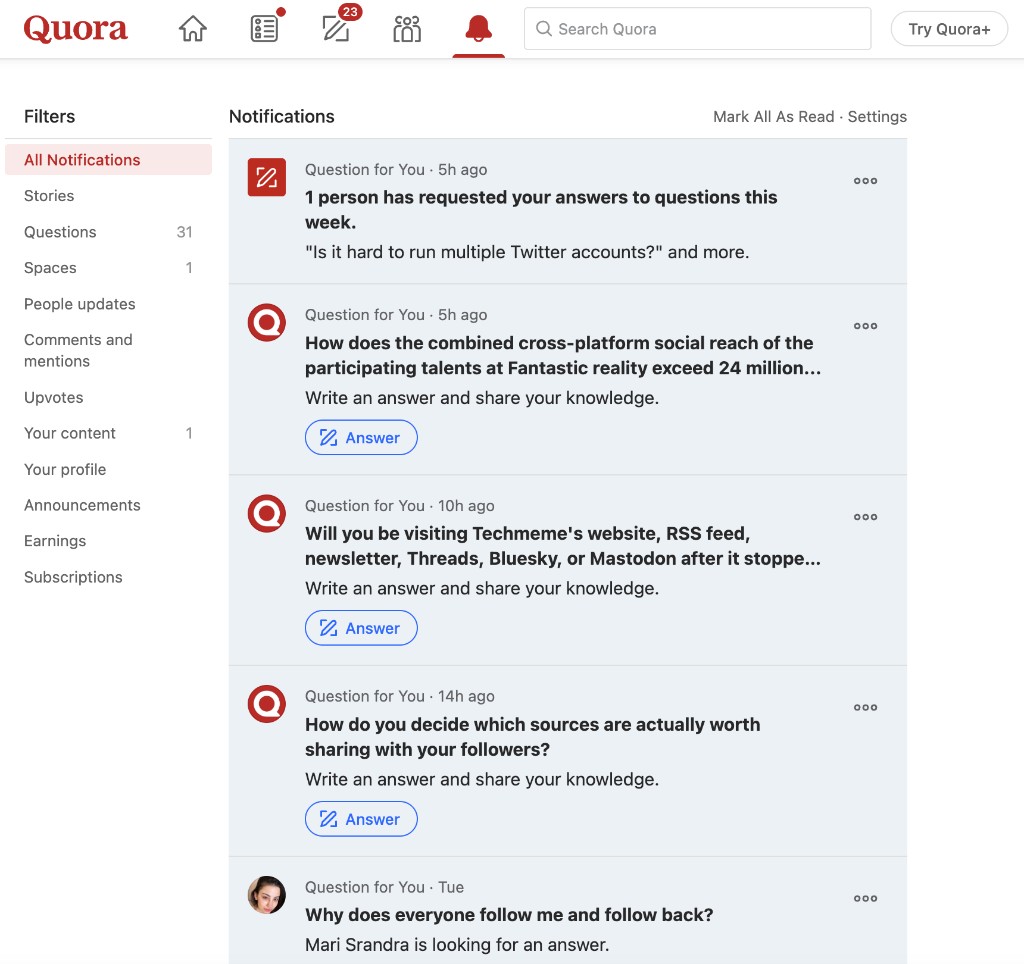Screen dimensions: 1024x964
Task: Open more options for sources worth sharing question
Action: click(865, 707)
